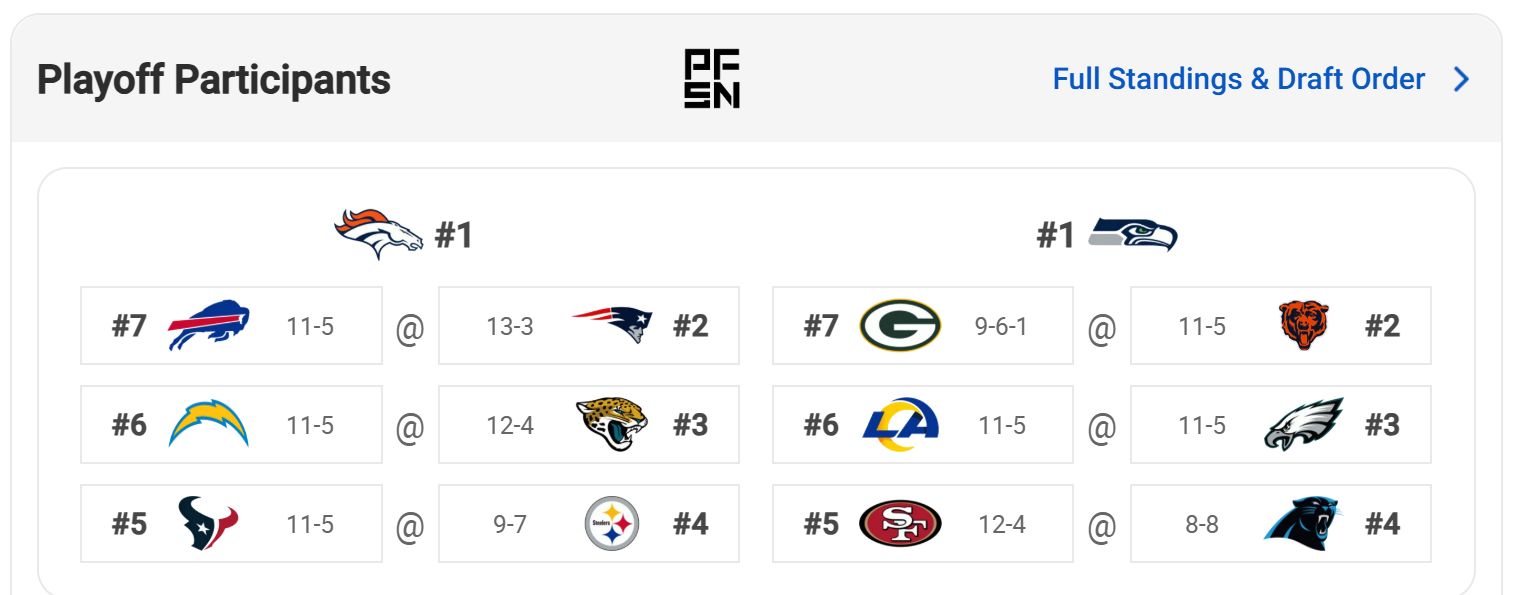The height and width of the screenshot is (595, 1515).
Task: Select the Carolina Panthers logo
Action: click(1303, 524)
